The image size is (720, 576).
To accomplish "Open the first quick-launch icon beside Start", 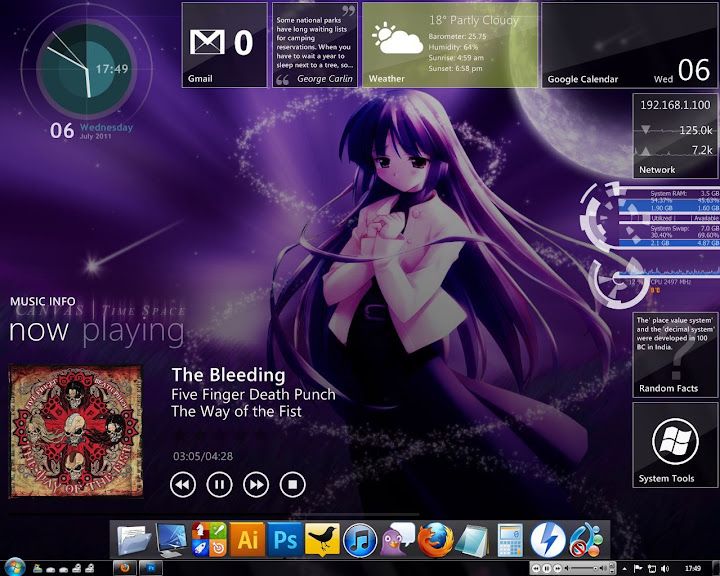I will [x=38, y=569].
